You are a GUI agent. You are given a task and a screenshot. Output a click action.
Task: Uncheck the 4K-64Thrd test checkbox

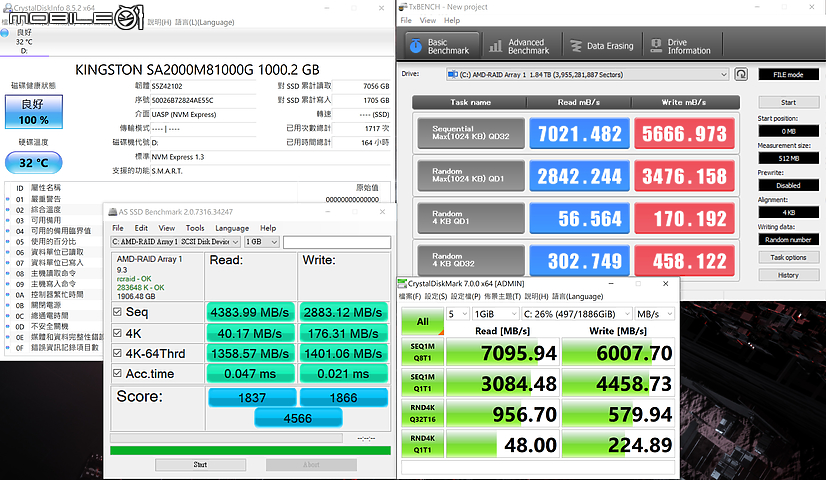(117, 353)
